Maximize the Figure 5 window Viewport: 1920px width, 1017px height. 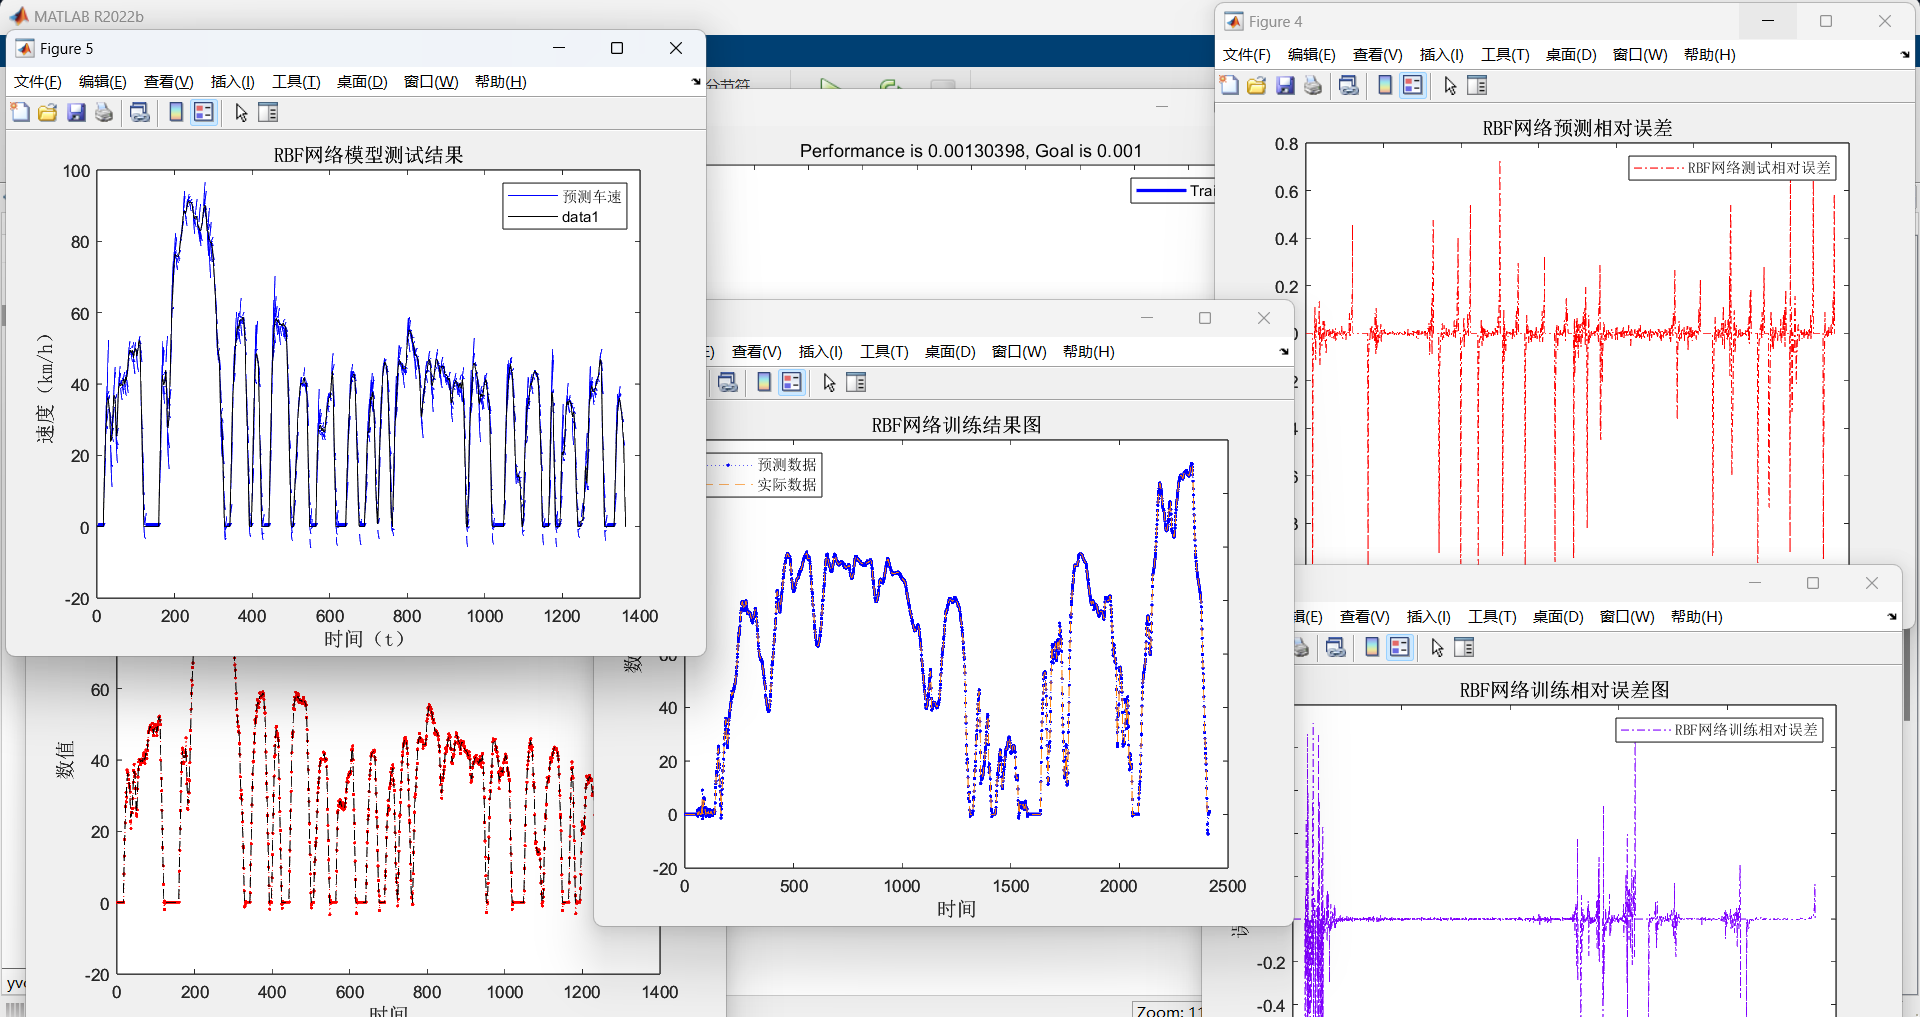click(x=617, y=48)
